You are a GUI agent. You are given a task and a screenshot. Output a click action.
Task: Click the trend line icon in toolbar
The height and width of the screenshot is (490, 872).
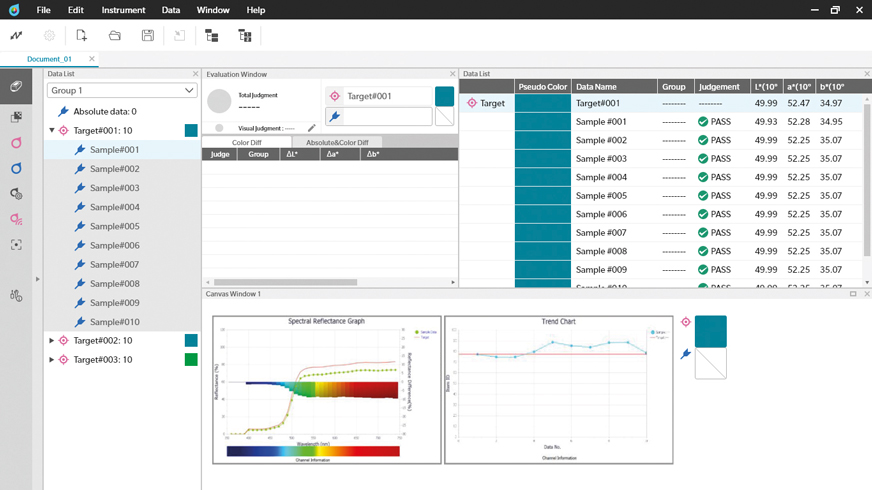(16, 36)
